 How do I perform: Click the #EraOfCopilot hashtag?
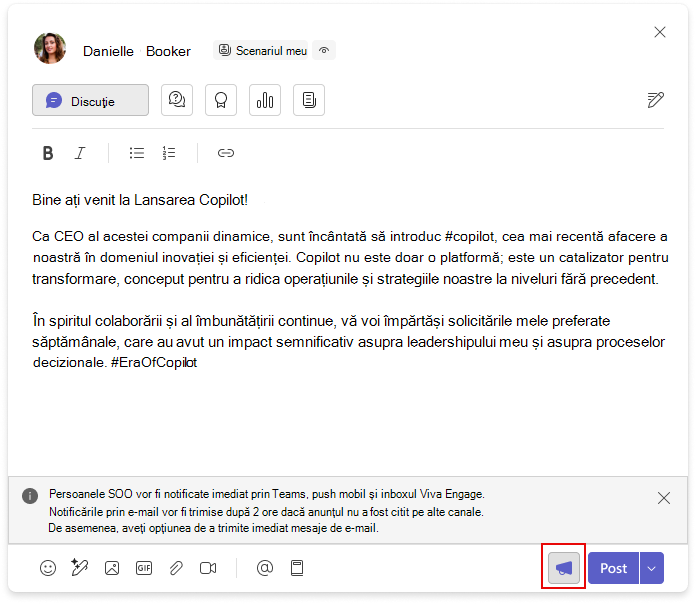tap(154, 363)
